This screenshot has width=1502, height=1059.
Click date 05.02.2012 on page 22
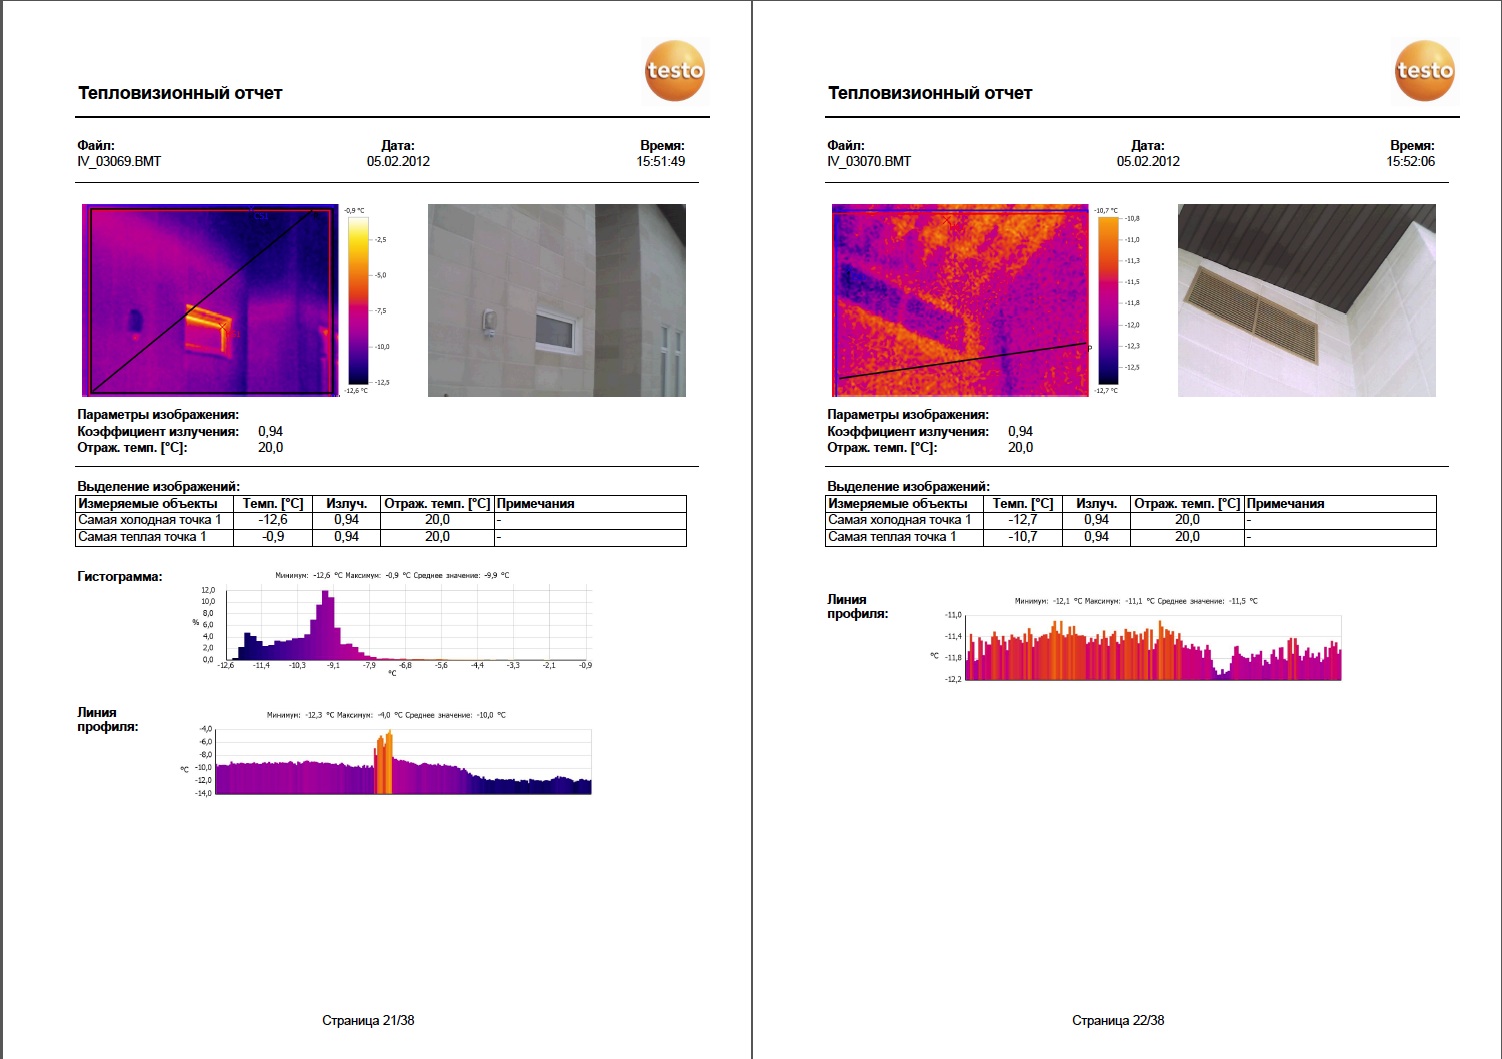1148,161
